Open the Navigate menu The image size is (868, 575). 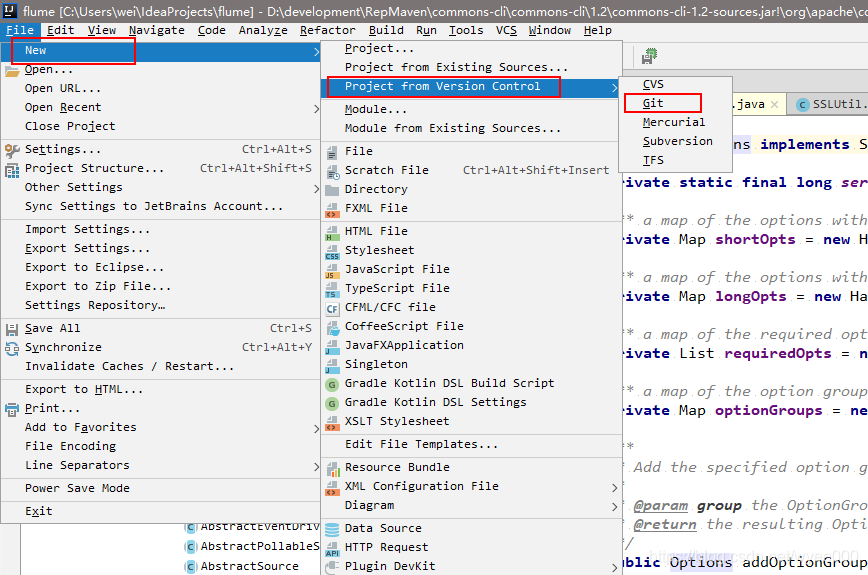[x=157, y=30]
